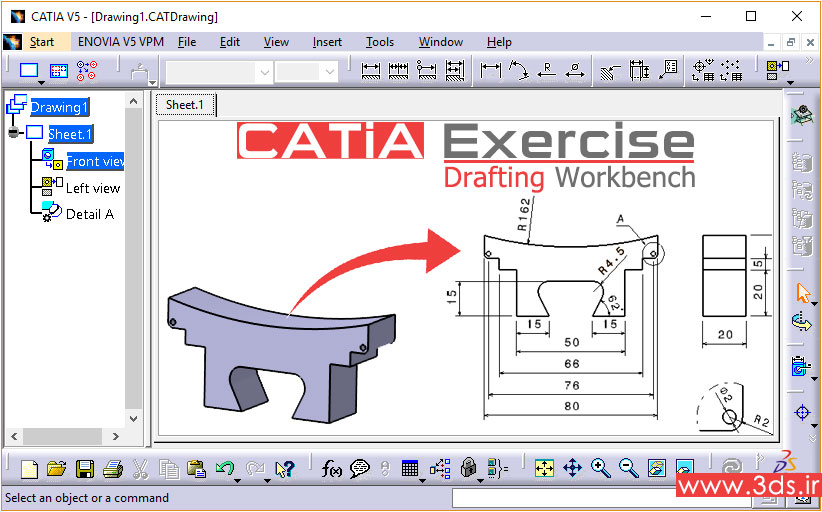Open the Window menu
Screen dimensions: 822x512
click(441, 42)
